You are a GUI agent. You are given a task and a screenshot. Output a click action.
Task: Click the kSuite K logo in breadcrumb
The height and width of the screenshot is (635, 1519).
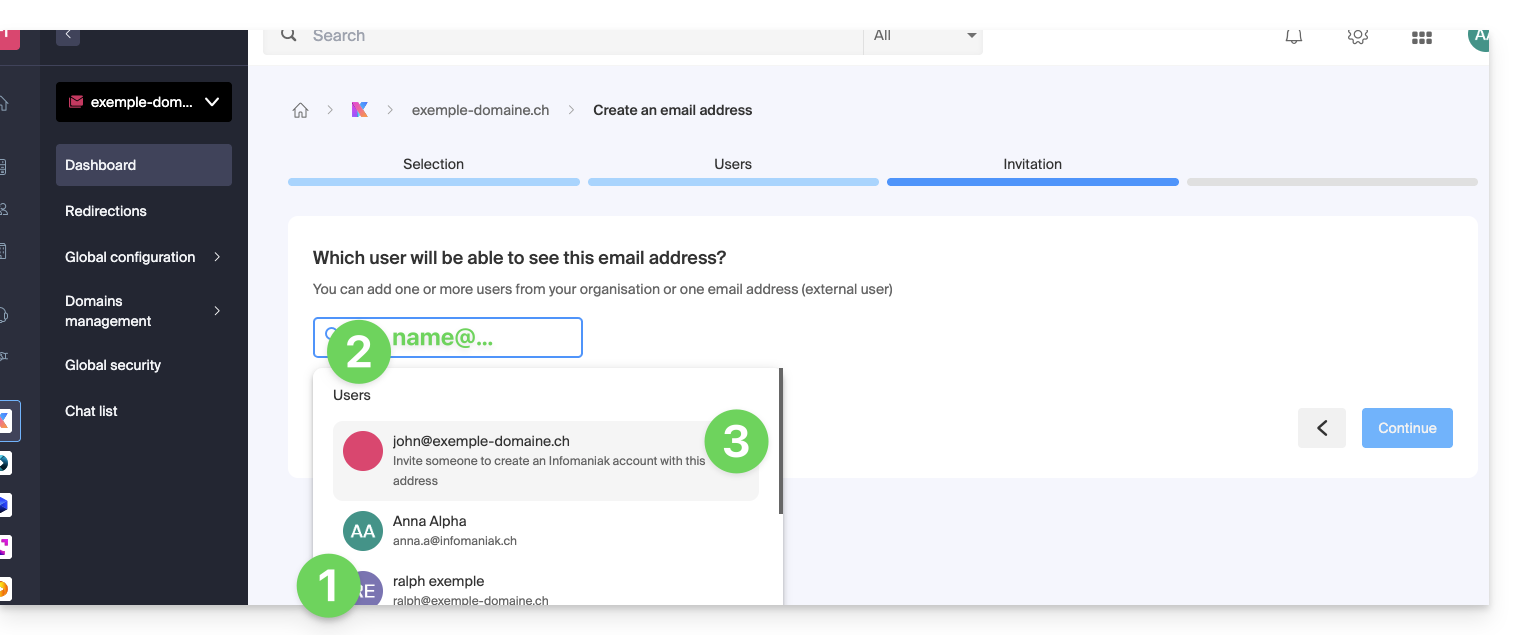360,110
